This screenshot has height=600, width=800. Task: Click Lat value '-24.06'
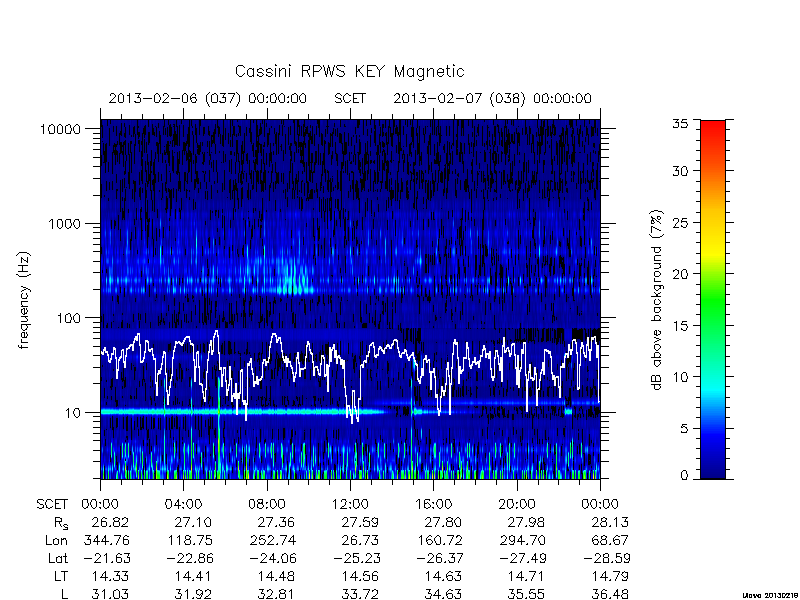(273, 559)
